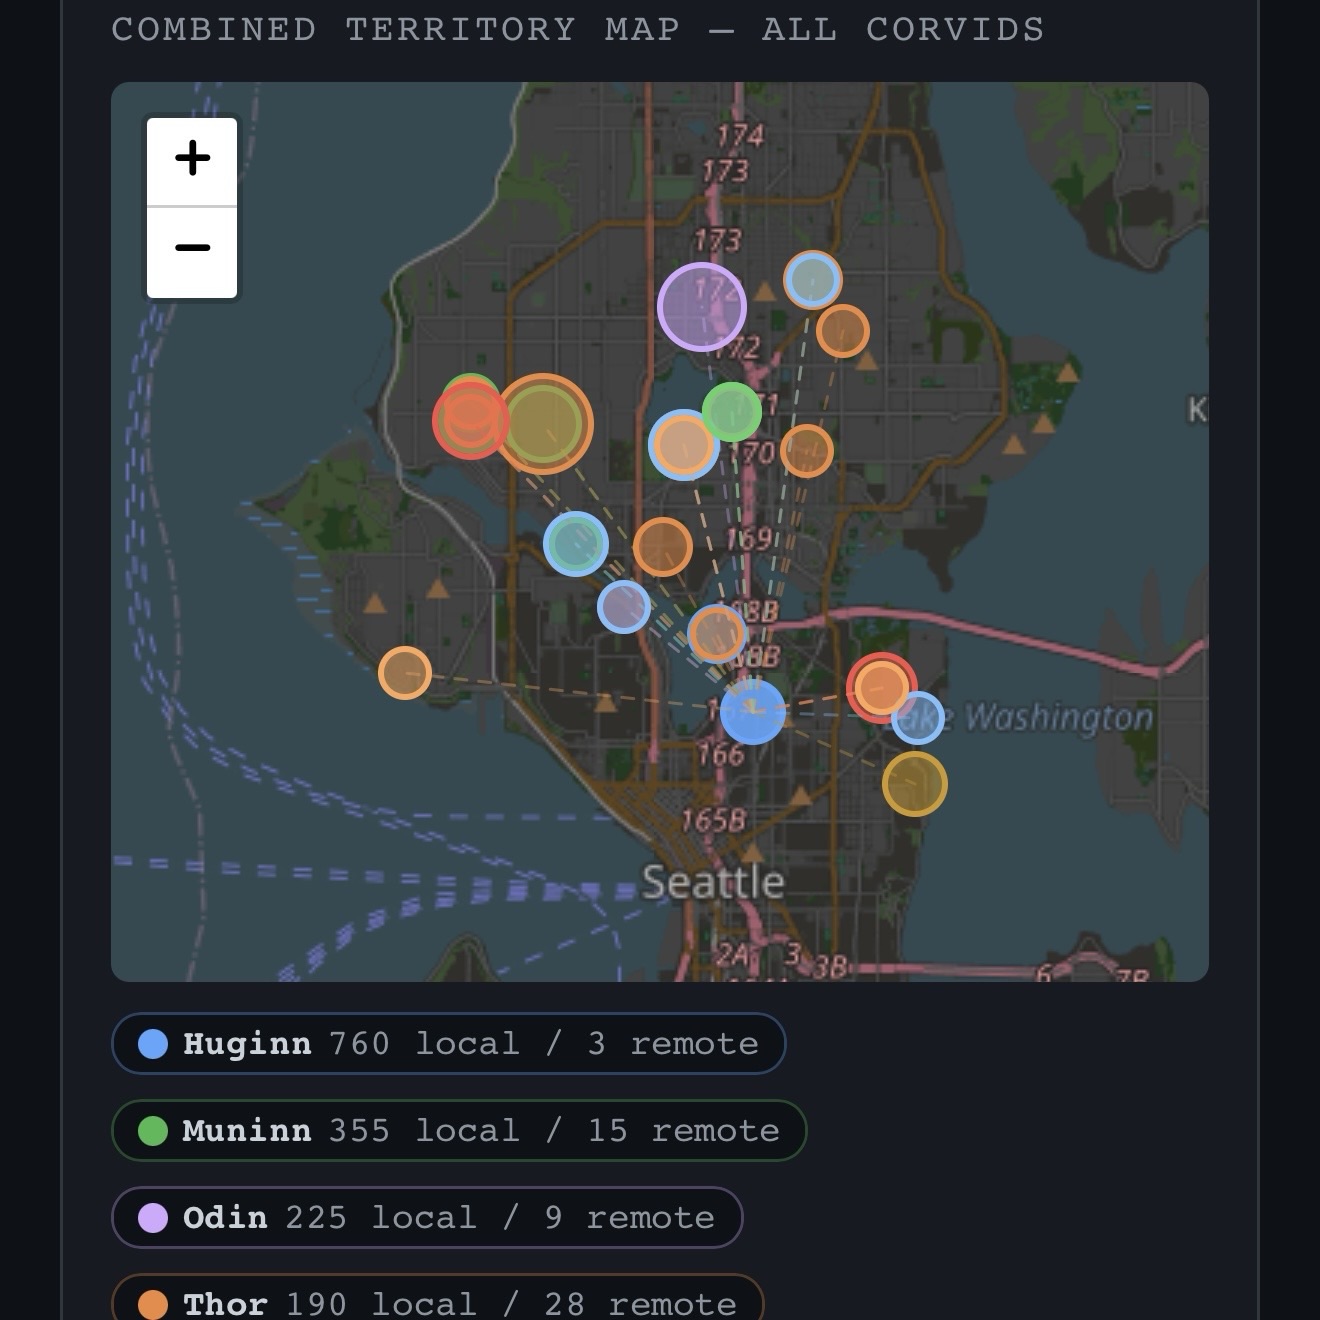Select the yellow marker southeast of the hub

(x=914, y=784)
